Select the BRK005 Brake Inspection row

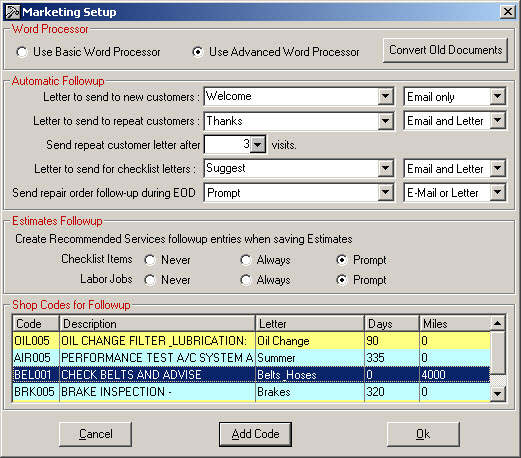coord(251,392)
